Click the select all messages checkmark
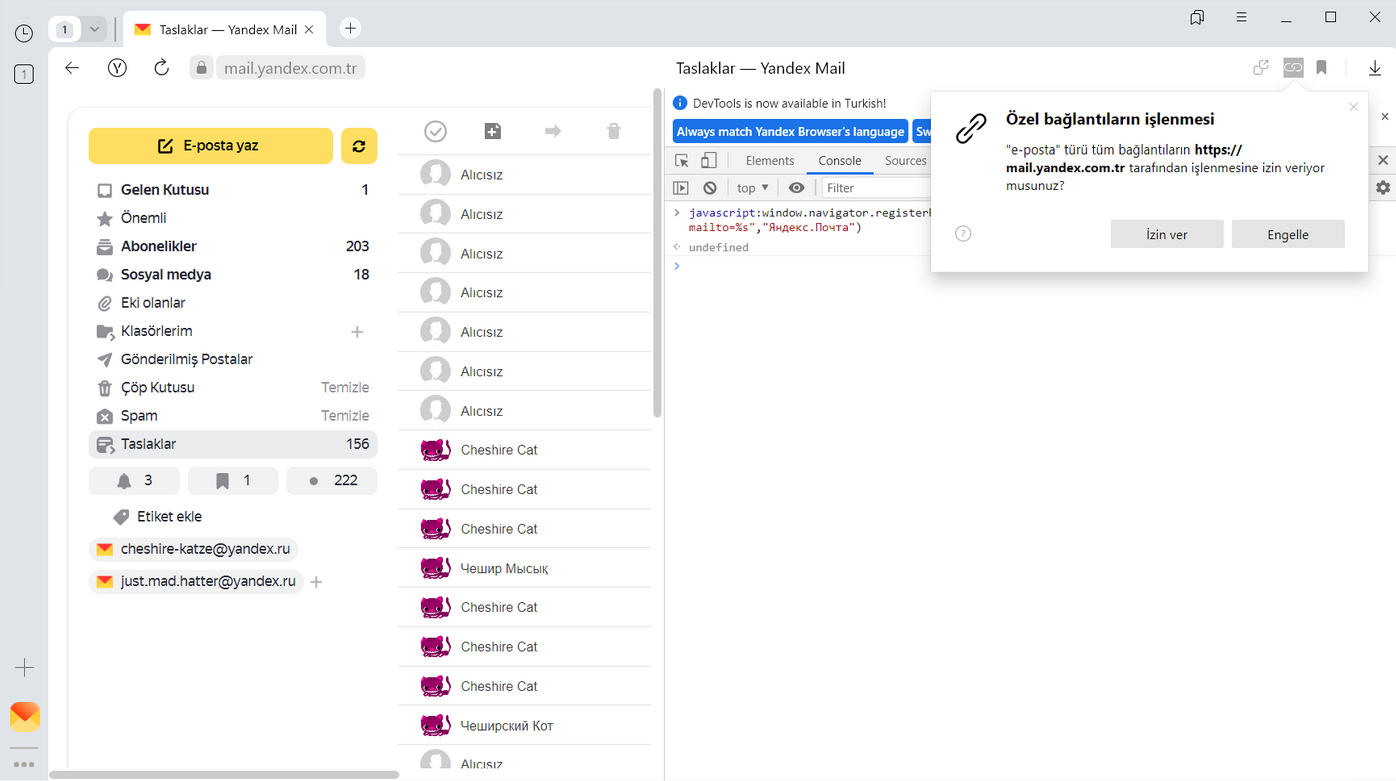1396x781 pixels. [435, 131]
